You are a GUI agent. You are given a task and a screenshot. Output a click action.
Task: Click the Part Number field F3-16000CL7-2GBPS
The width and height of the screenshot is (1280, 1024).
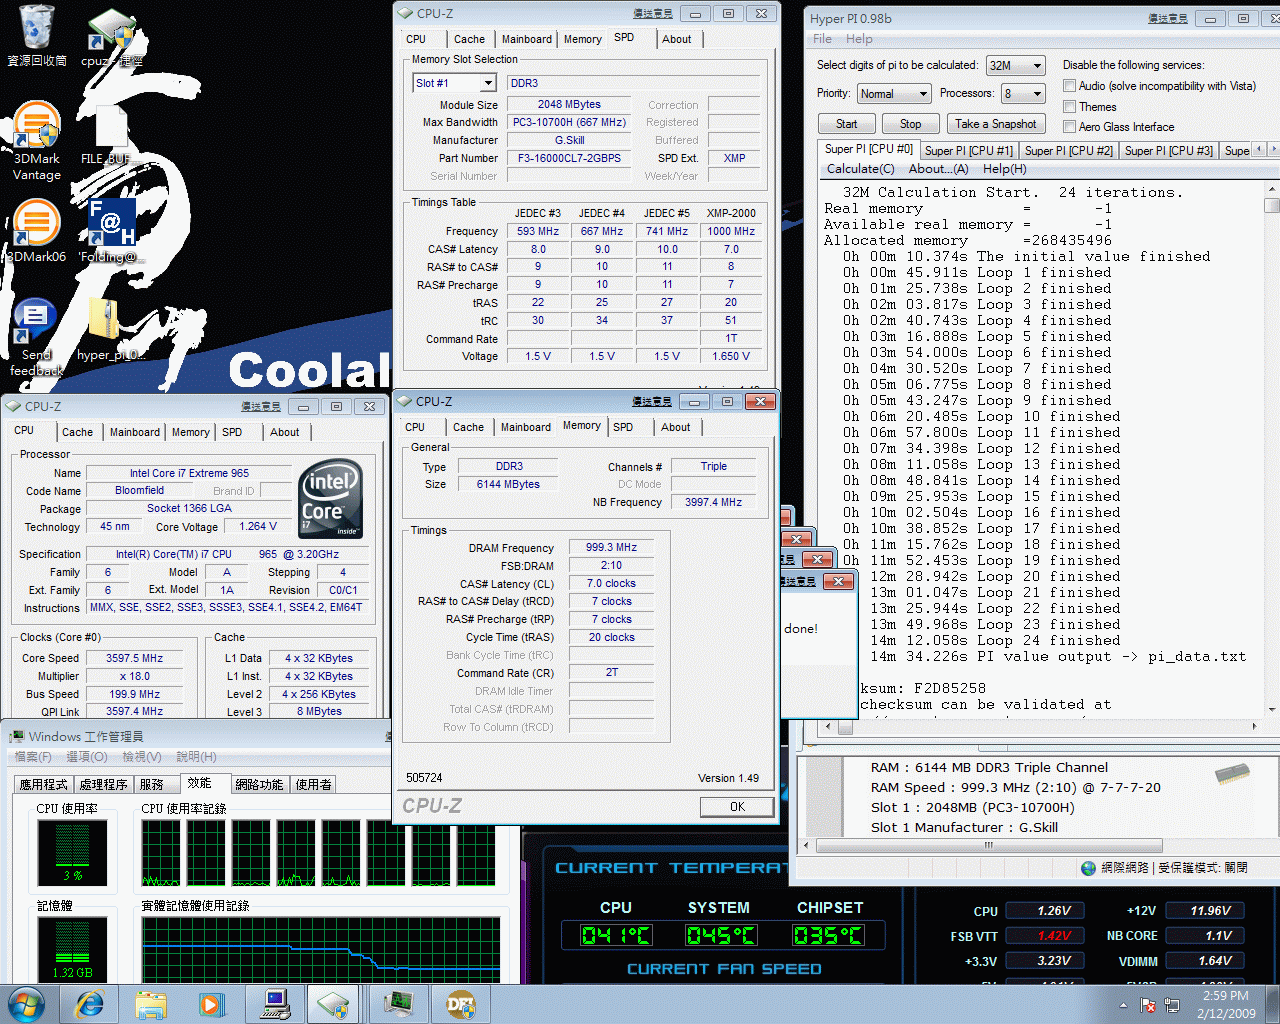point(569,158)
